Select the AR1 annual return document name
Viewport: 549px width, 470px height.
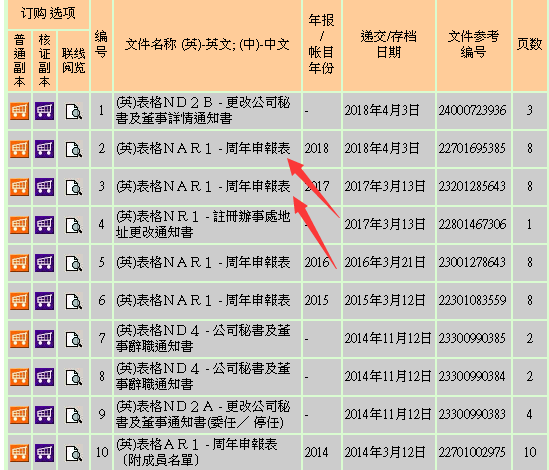[197, 452]
